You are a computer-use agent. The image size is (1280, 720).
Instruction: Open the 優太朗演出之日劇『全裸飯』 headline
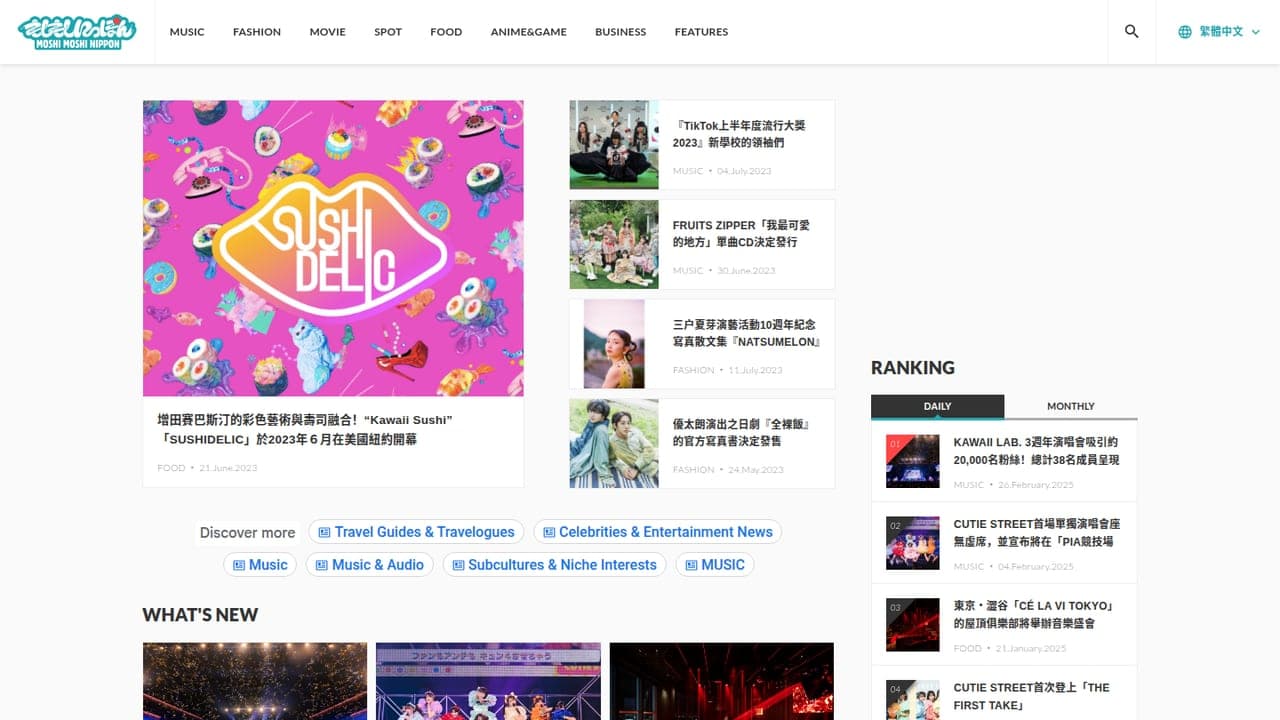point(741,432)
